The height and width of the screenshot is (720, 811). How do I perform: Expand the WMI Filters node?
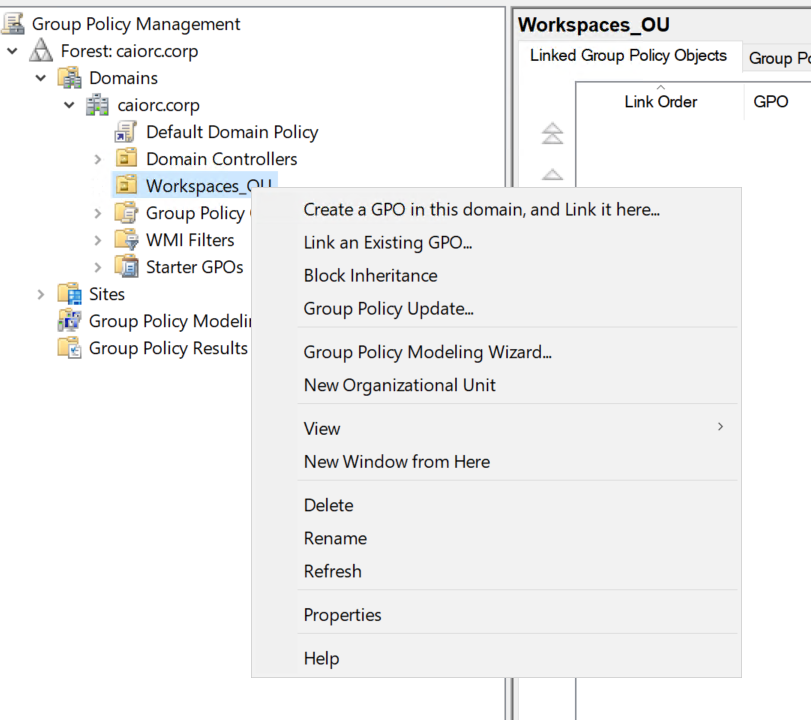point(97,240)
